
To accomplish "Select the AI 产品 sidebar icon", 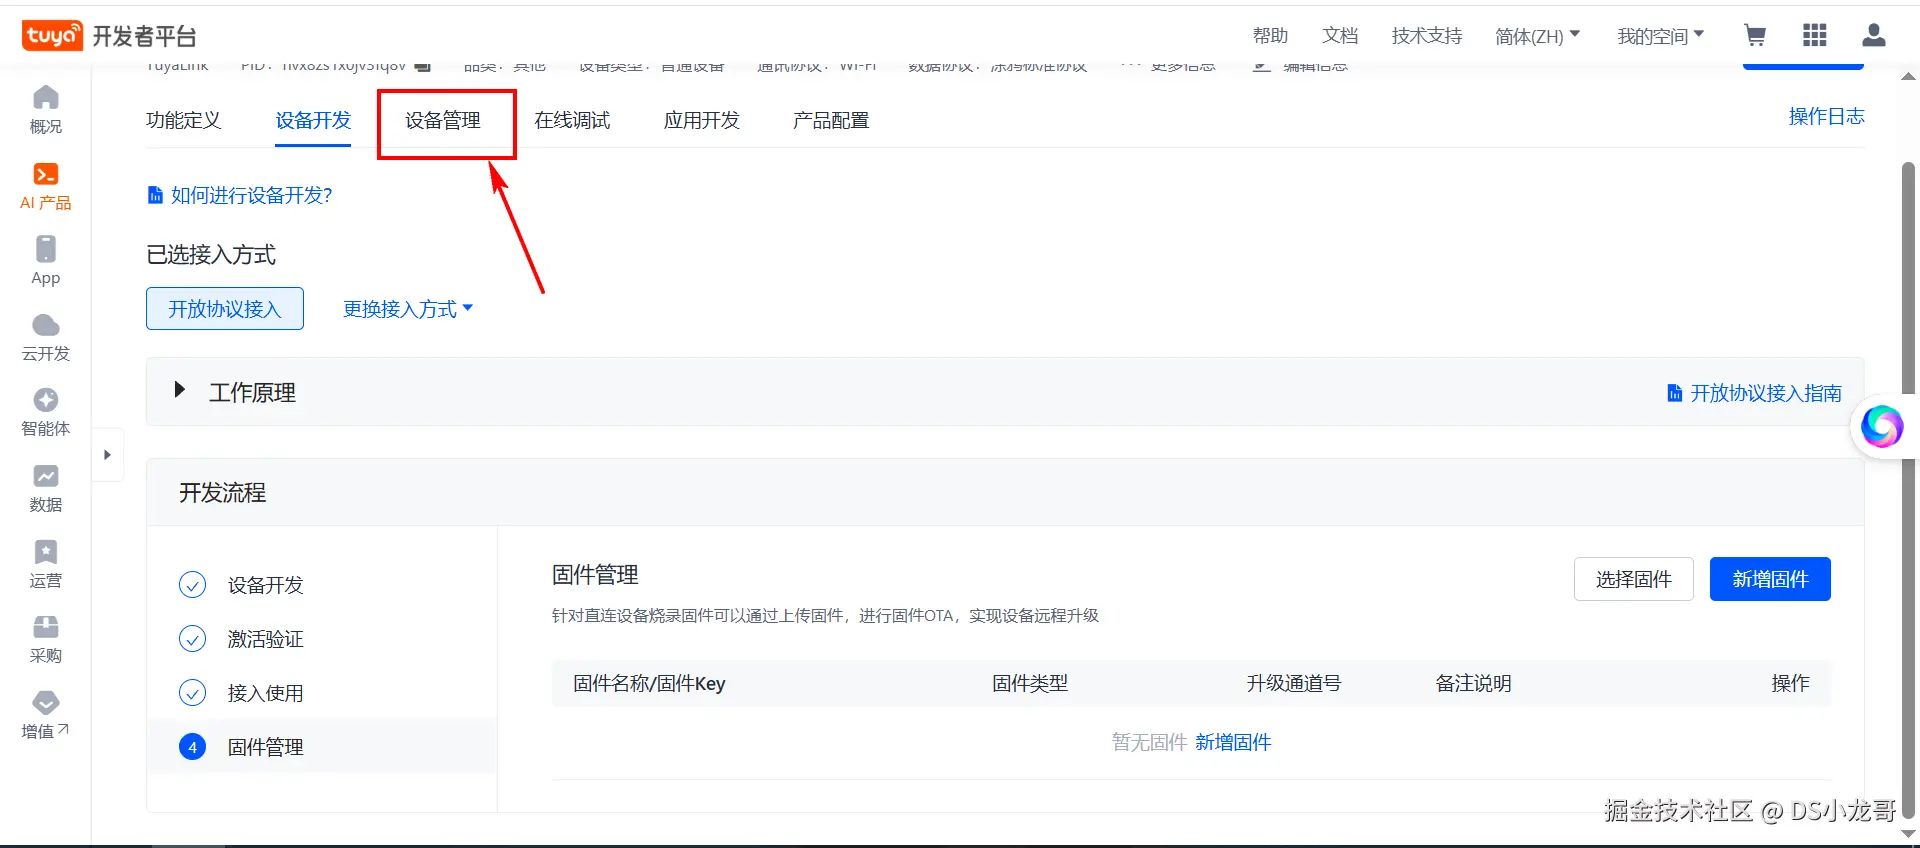I will (x=46, y=175).
